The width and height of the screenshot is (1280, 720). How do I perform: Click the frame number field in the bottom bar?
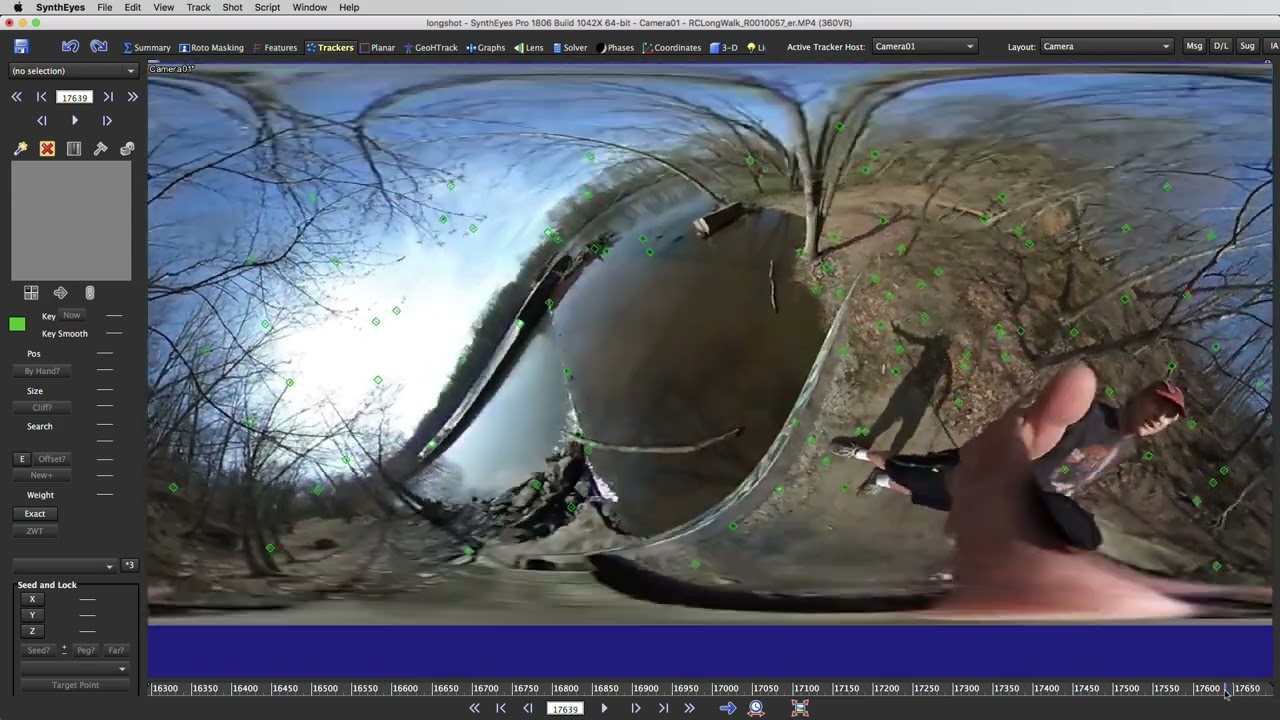tap(565, 708)
